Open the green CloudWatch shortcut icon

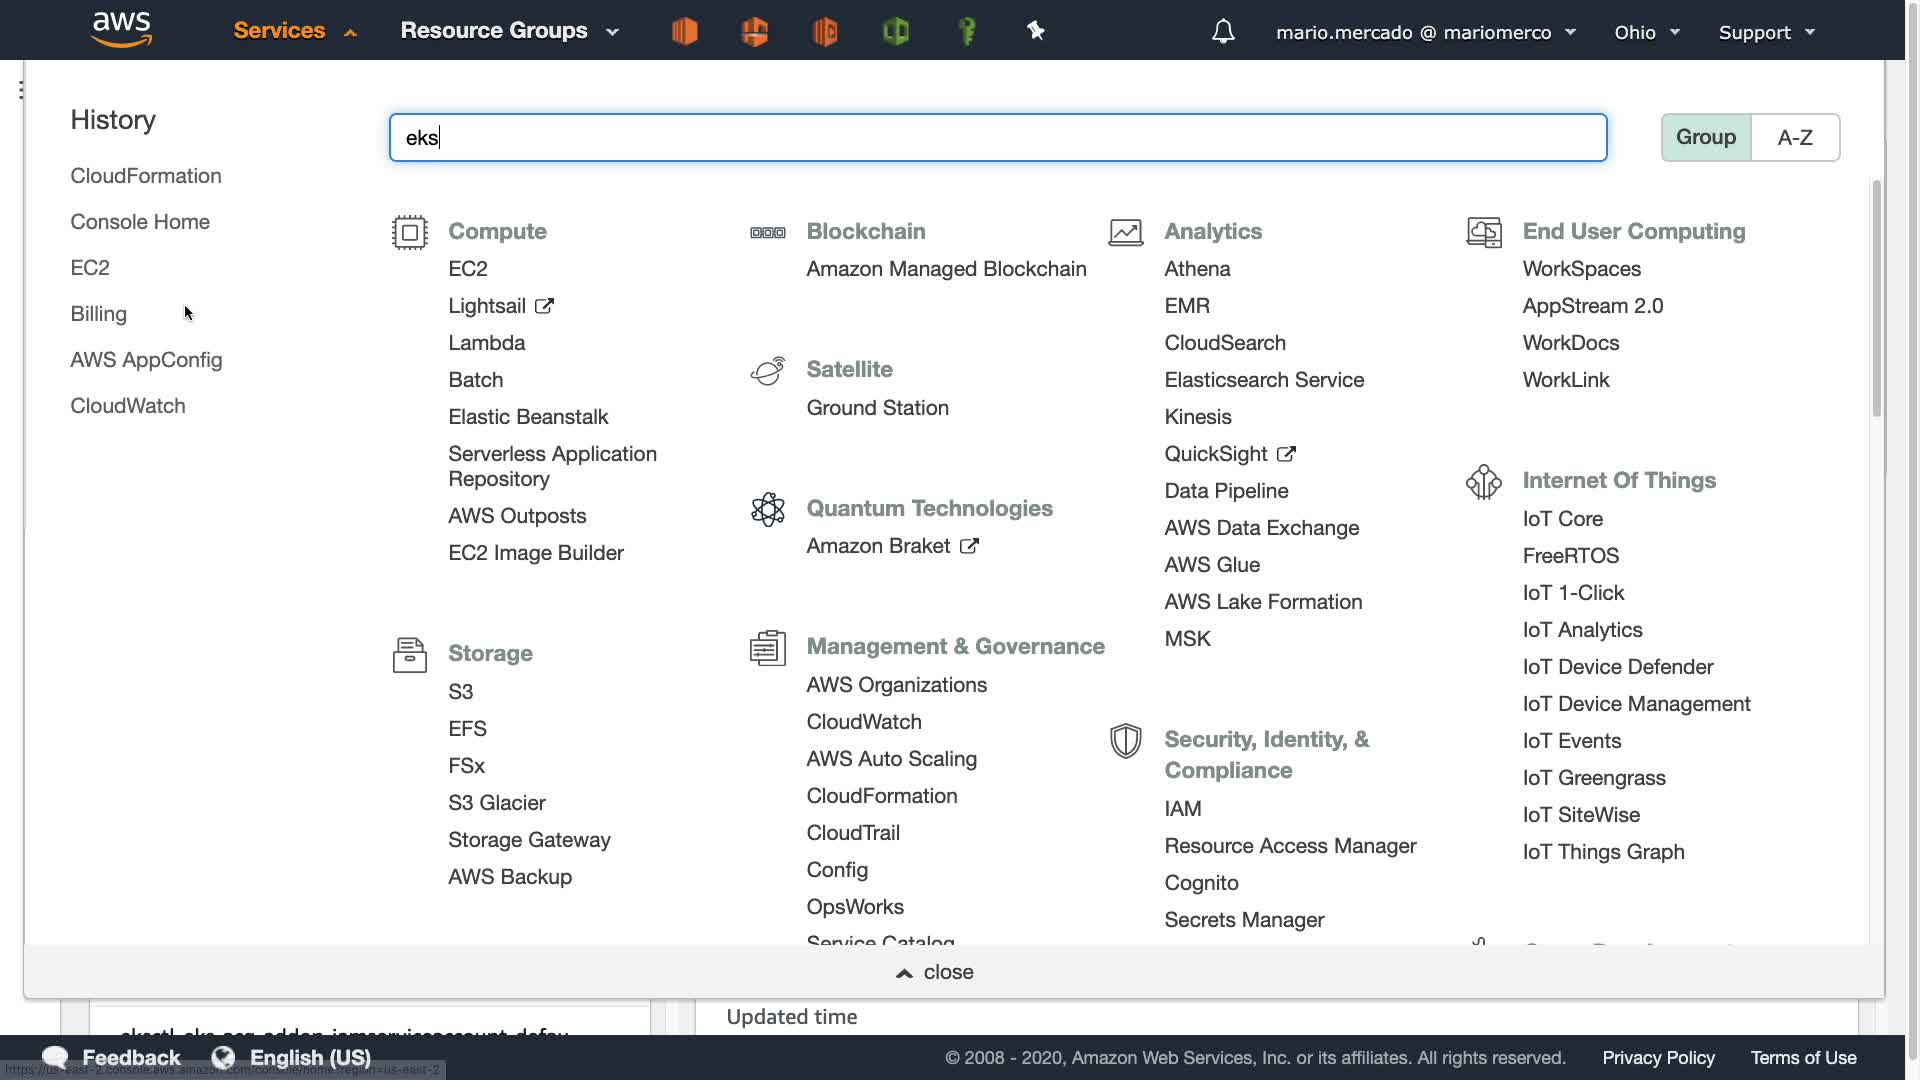(x=896, y=32)
